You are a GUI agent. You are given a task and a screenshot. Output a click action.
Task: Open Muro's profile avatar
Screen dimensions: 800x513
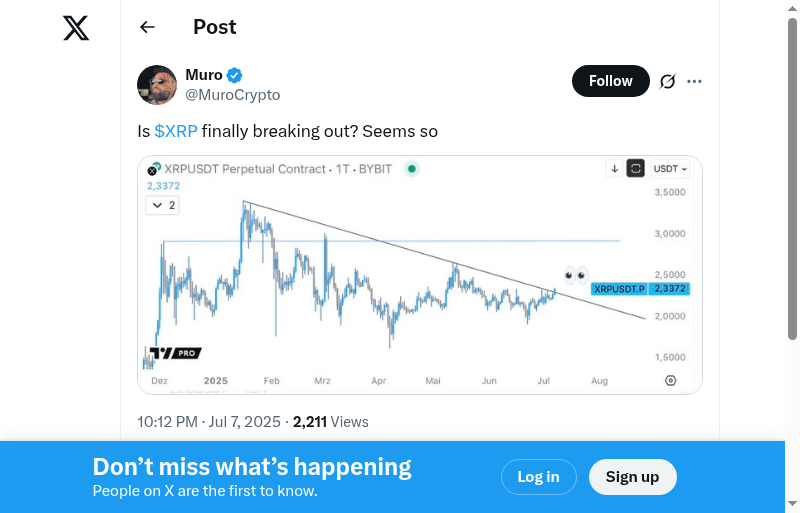(157, 85)
